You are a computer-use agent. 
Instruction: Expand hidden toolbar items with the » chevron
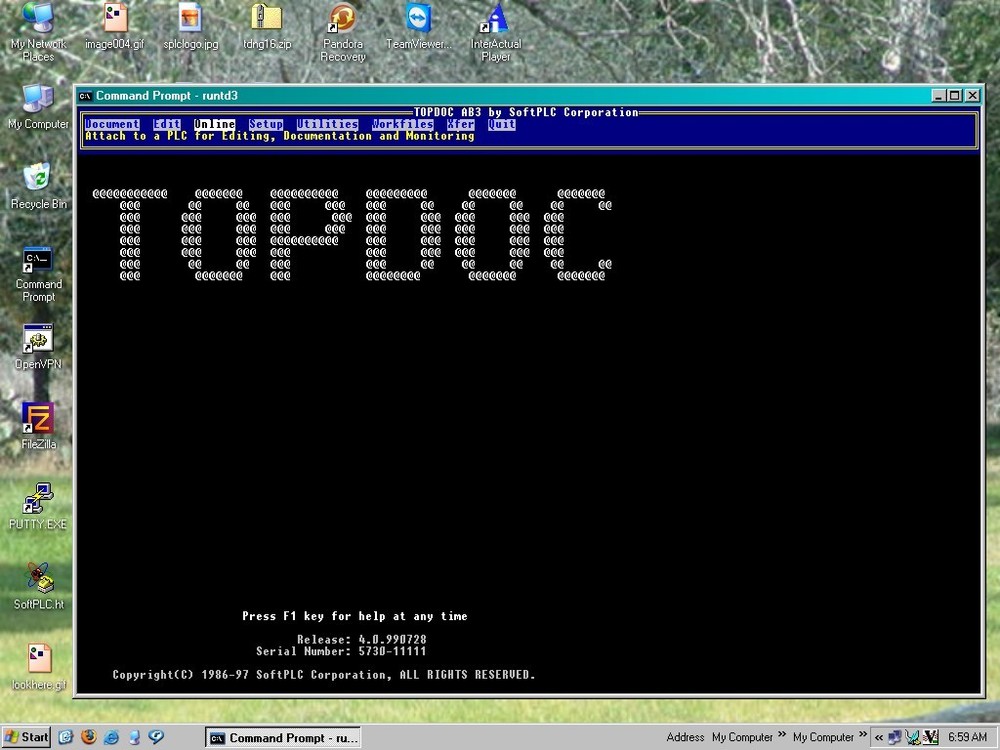point(862,737)
